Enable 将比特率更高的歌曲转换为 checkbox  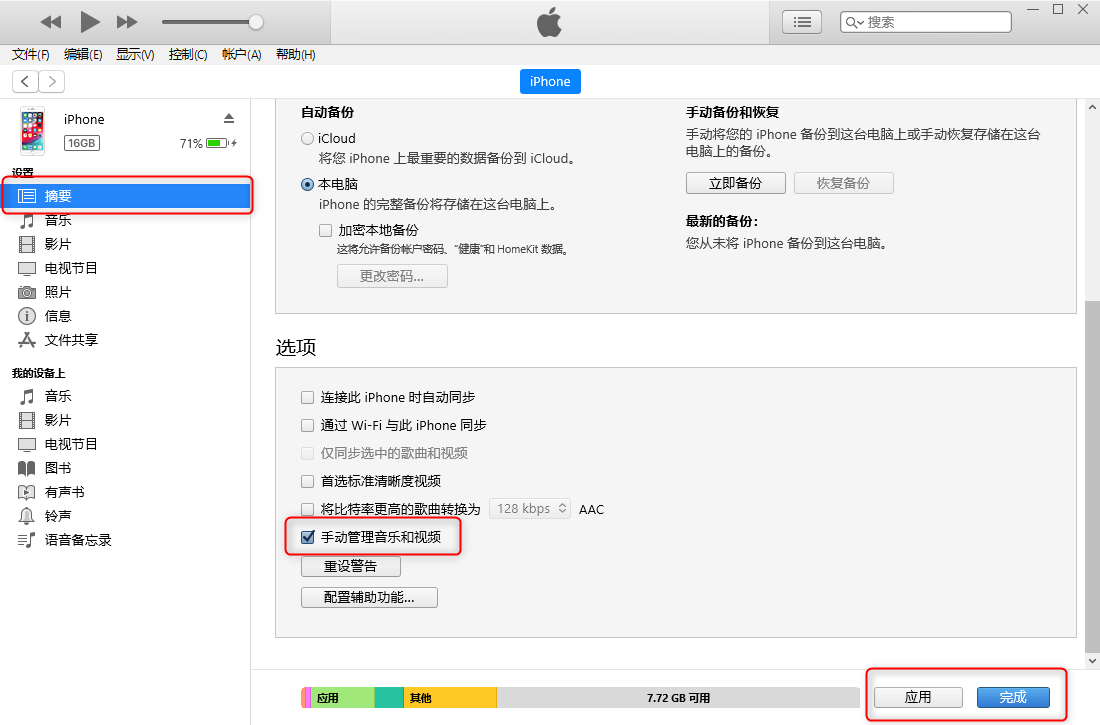pos(307,510)
